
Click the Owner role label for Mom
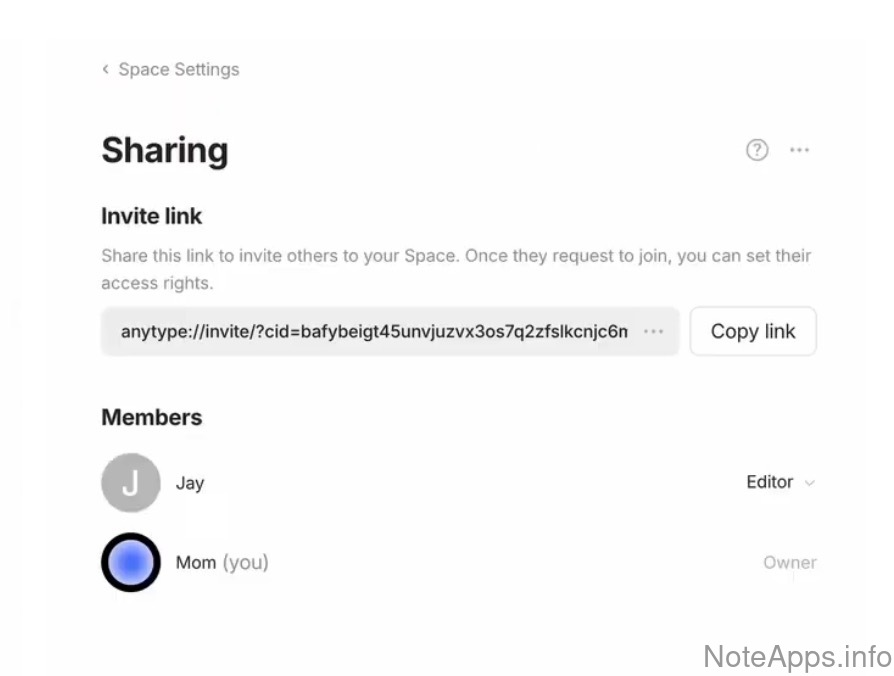tap(789, 562)
